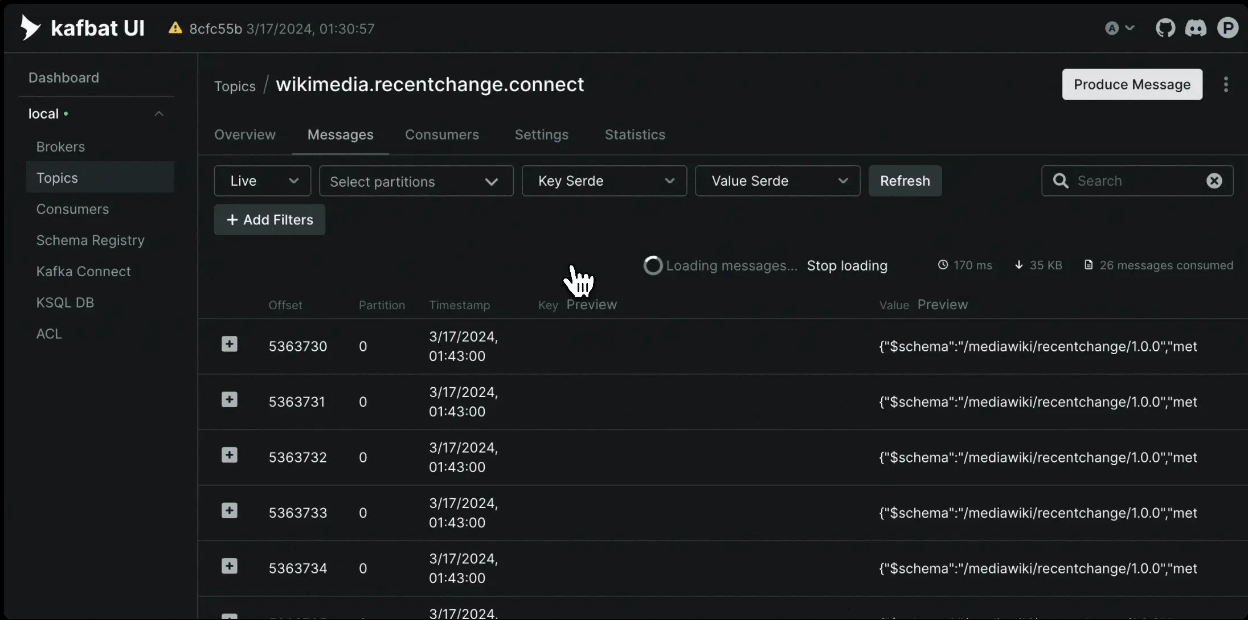Click the download arrow icon beside 35 KB
The height and width of the screenshot is (620, 1248).
[1019, 265]
